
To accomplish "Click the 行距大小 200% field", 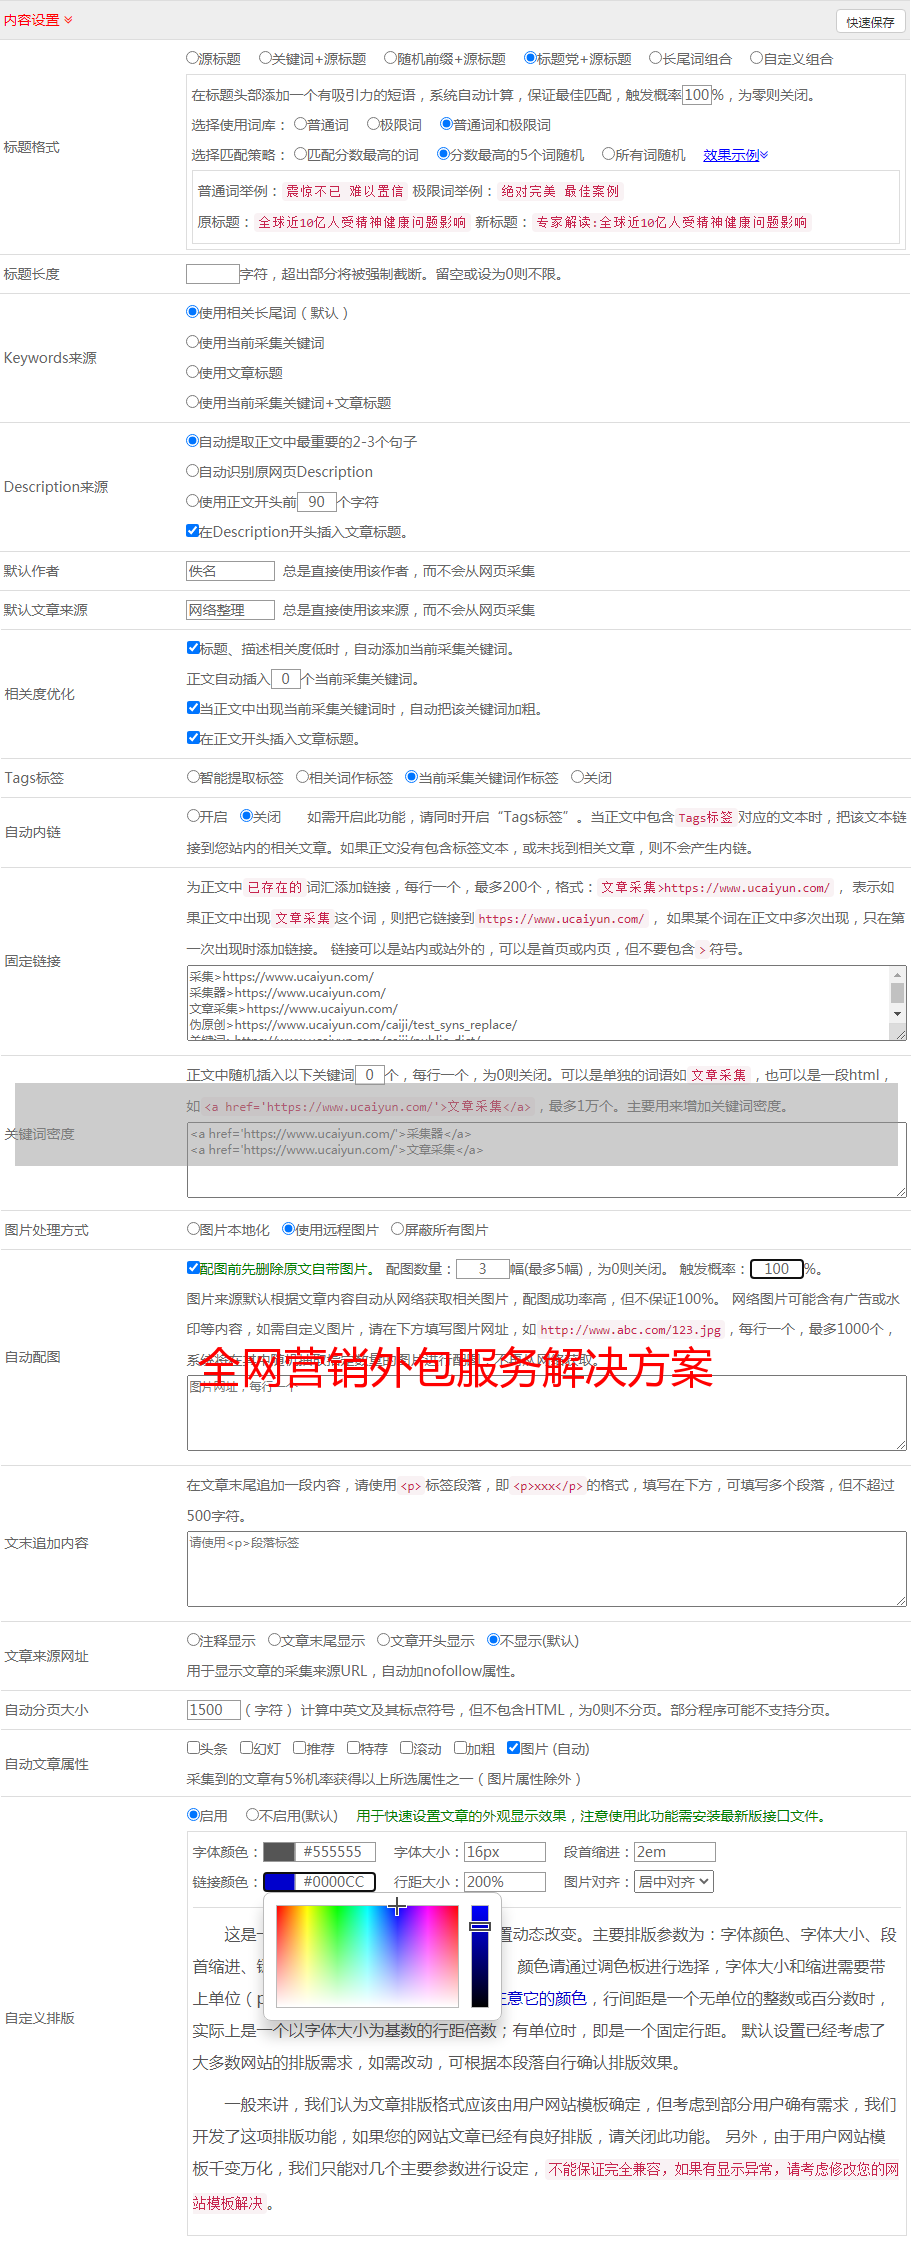I will (x=505, y=1882).
